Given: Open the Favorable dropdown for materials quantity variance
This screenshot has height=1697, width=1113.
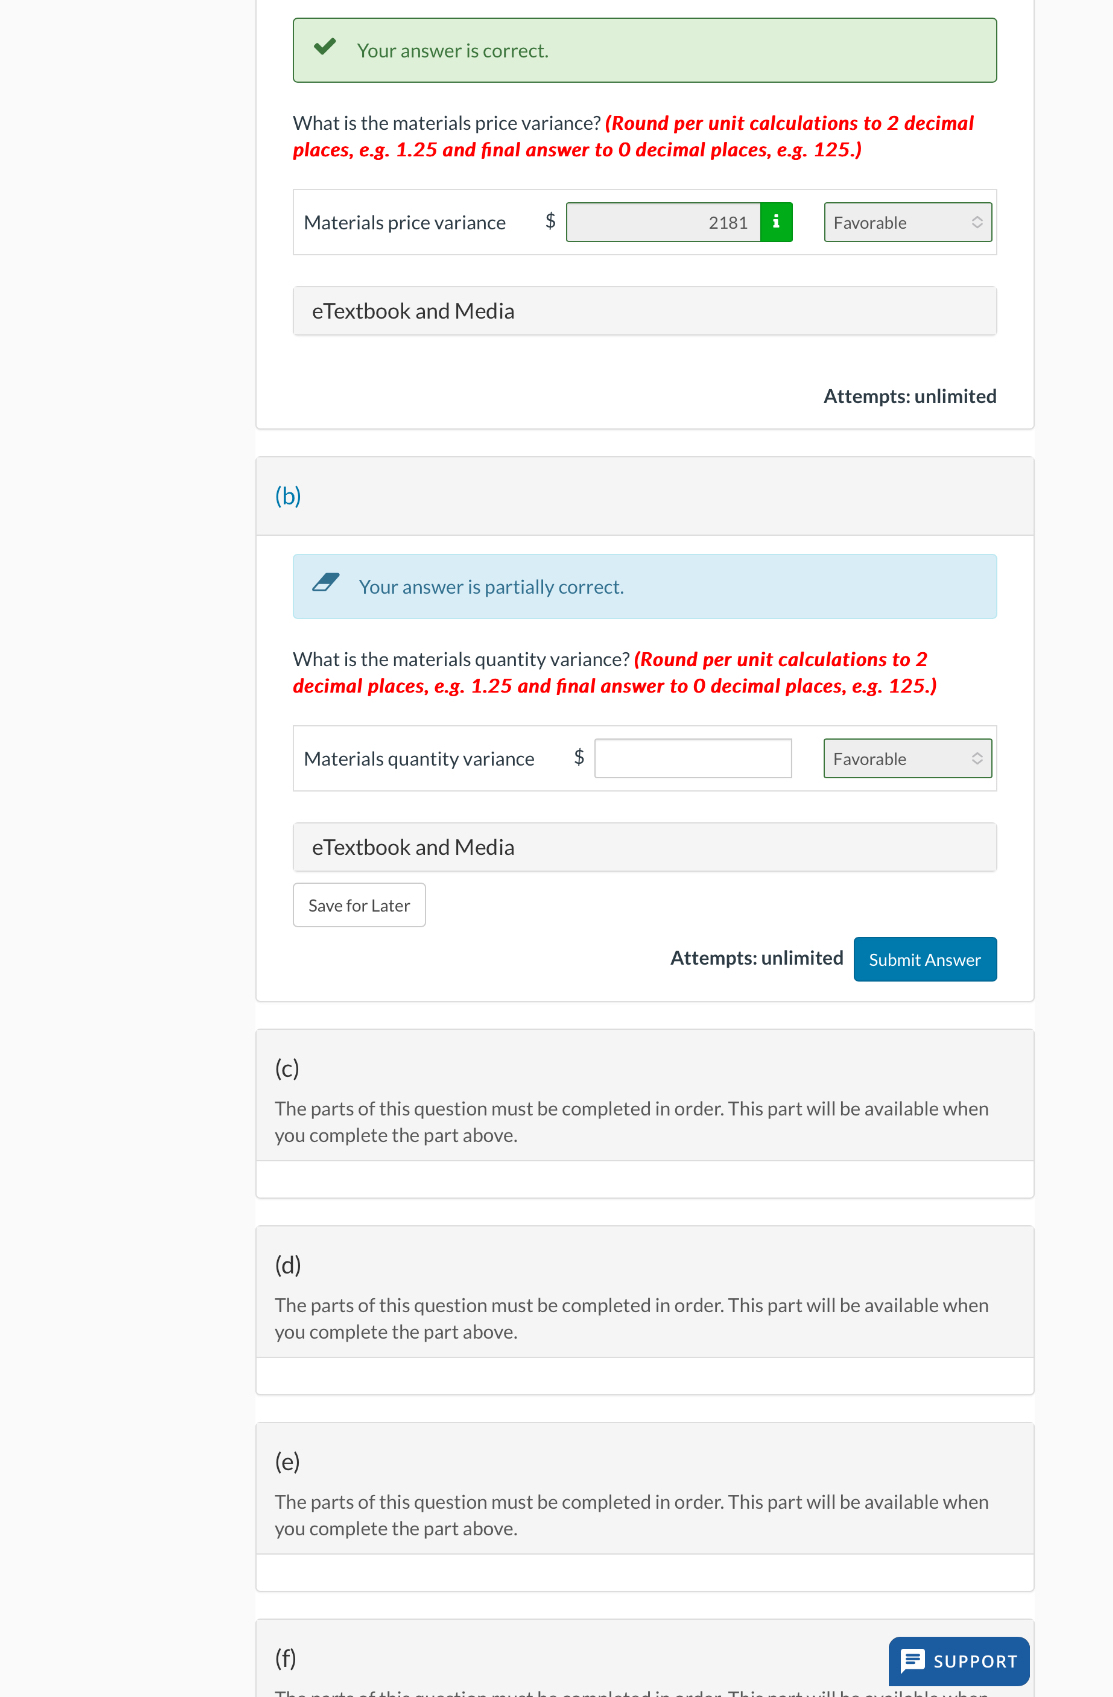Looking at the screenshot, I should (905, 759).
